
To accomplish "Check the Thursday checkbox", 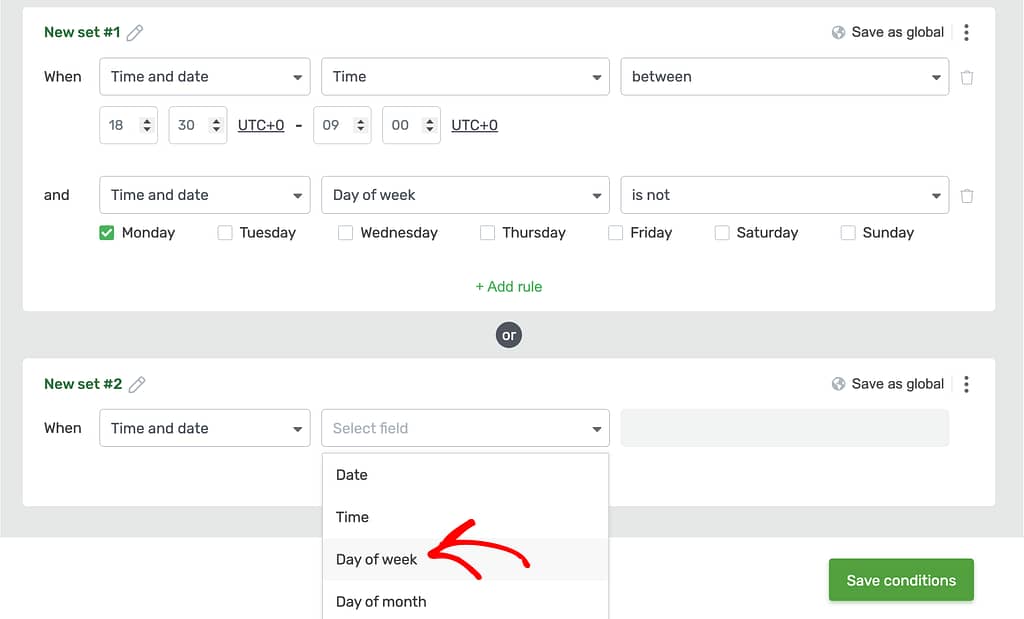I will [487, 232].
